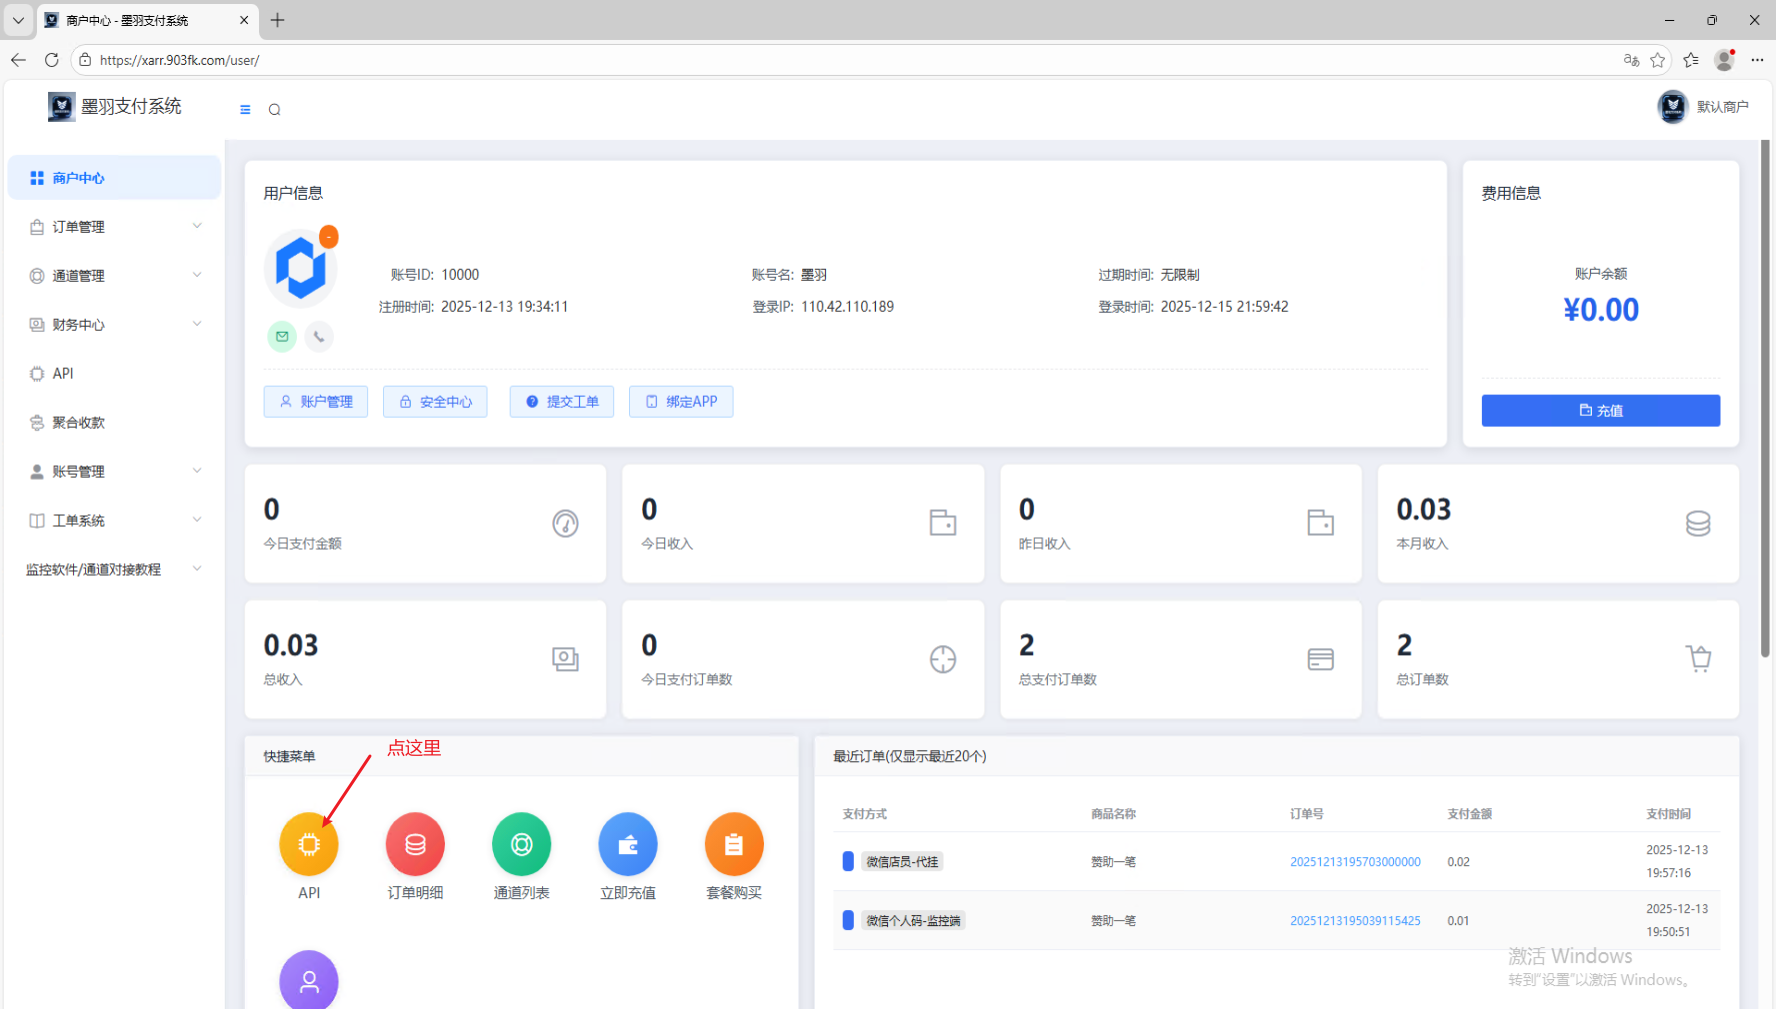Click the purple user quick menu icon
Image resolution: width=1776 pixels, height=1009 pixels.
(309, 980)
